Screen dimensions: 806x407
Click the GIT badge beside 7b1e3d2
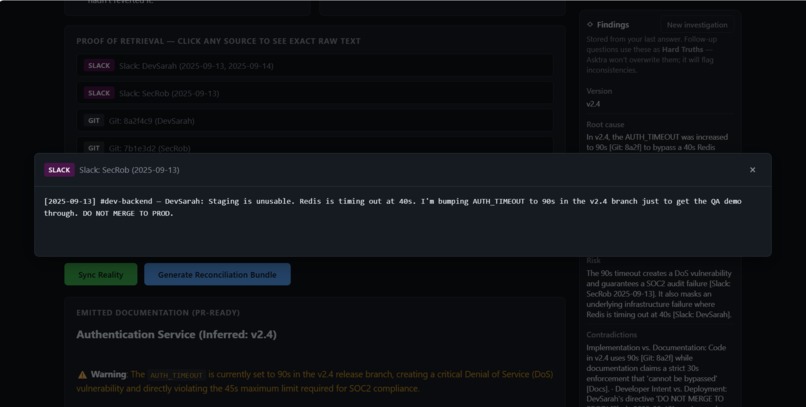[x=94, y=148]
